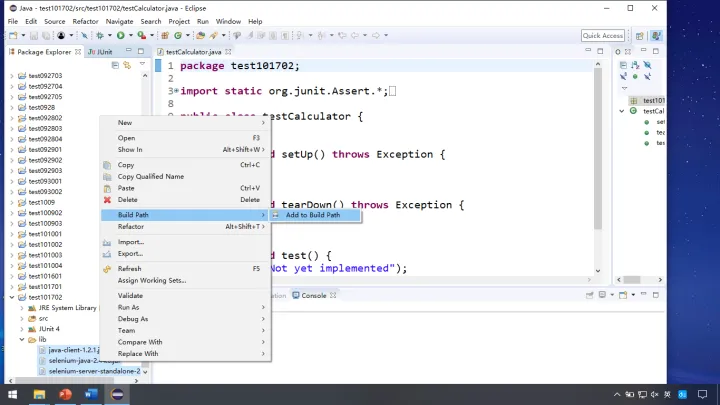
Task: Toggle the Java perspective button at top right
Action: click(x=656, y=36)
